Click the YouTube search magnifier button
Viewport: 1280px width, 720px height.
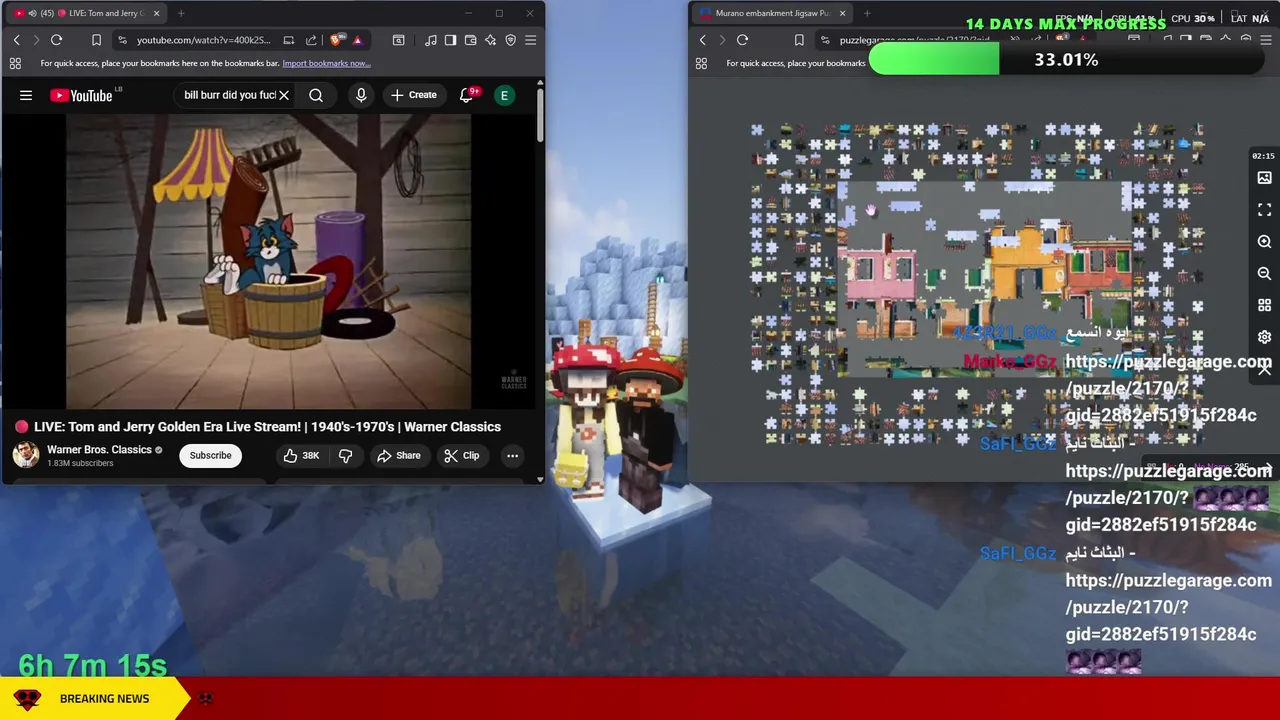[x=316, y=95]
